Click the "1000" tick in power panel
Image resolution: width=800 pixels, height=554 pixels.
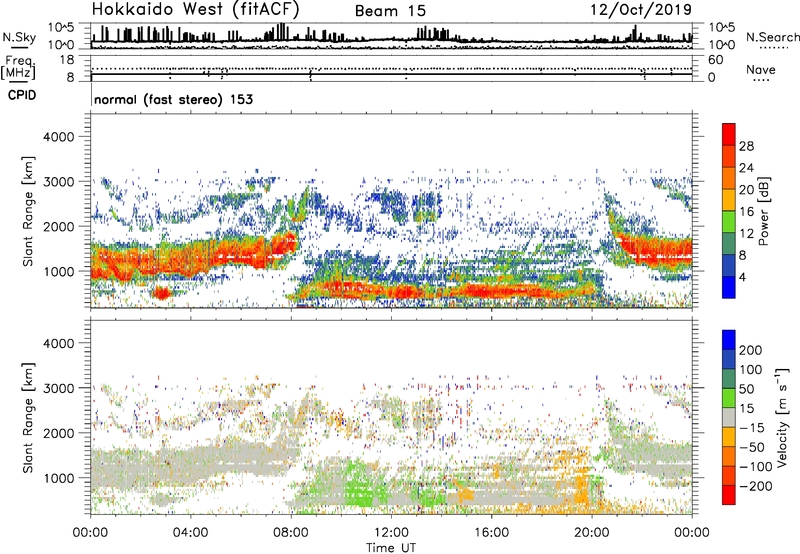[58, 271]
